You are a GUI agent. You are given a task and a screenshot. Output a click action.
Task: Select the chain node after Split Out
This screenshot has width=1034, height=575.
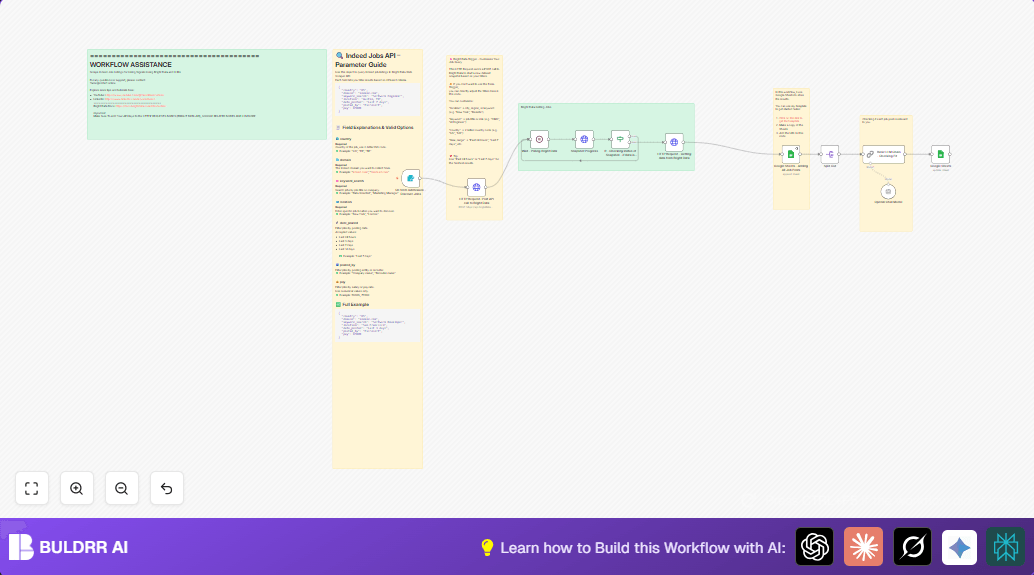[883, 154]
